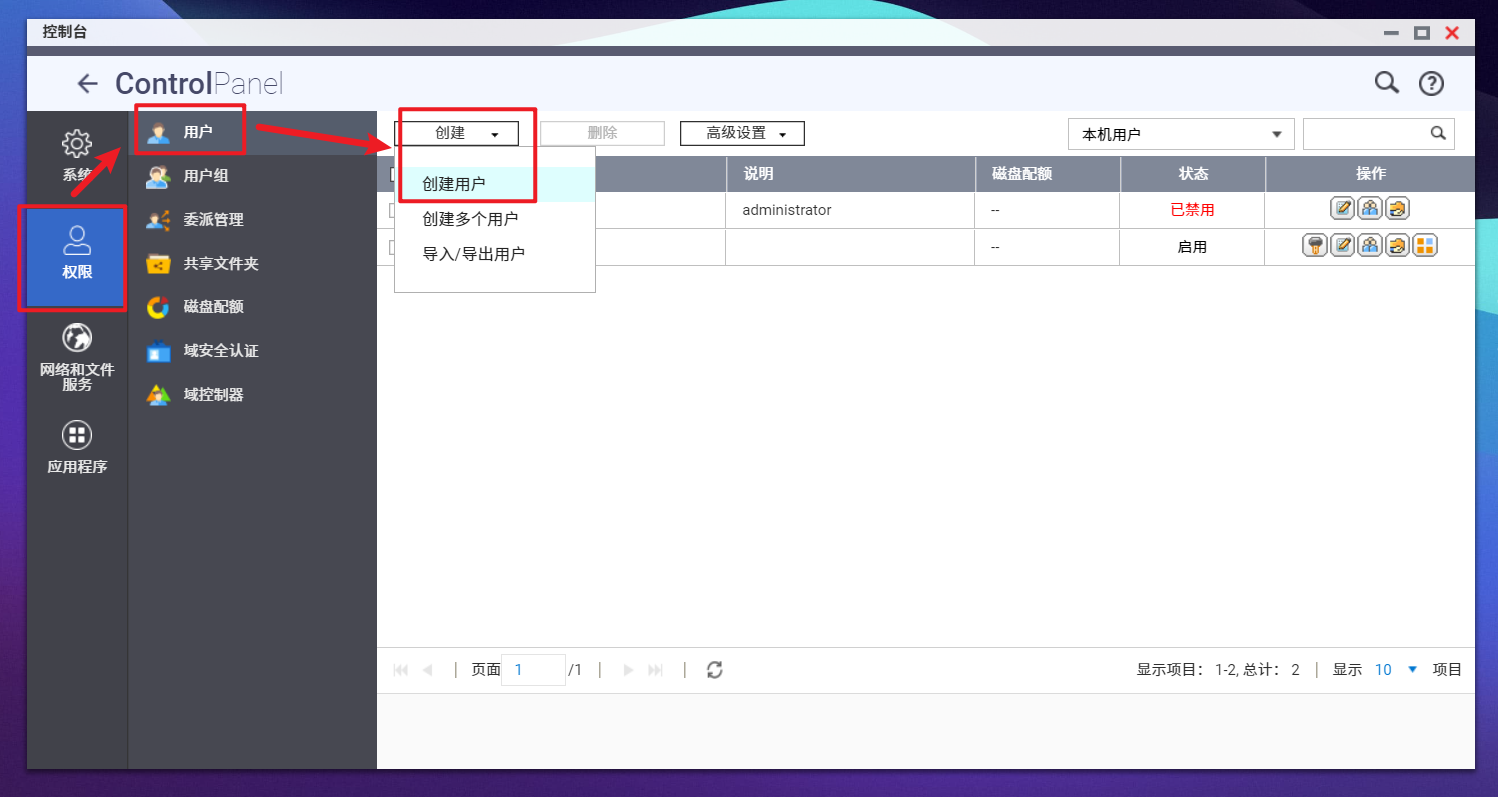Open 磁盘配额 settings

(x=253, y=307)
